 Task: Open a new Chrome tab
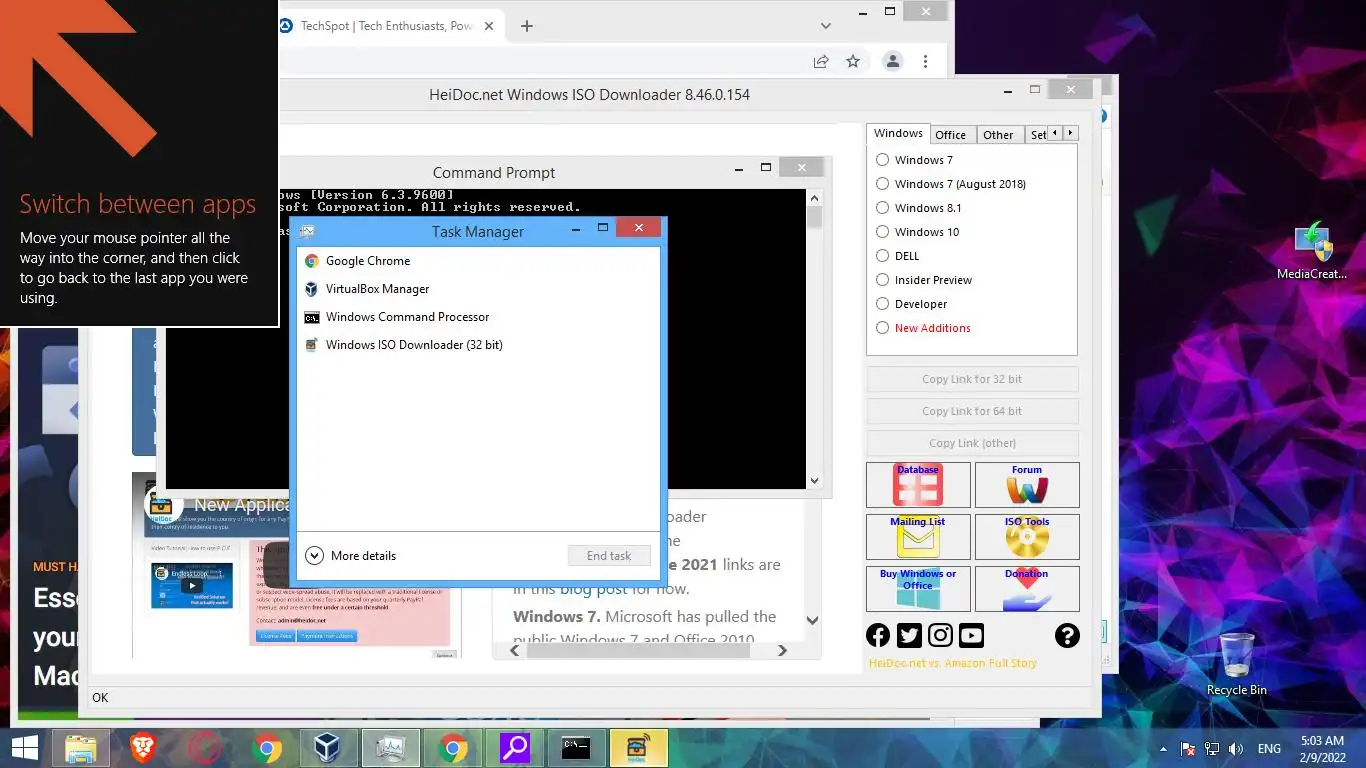click(527, 26)
